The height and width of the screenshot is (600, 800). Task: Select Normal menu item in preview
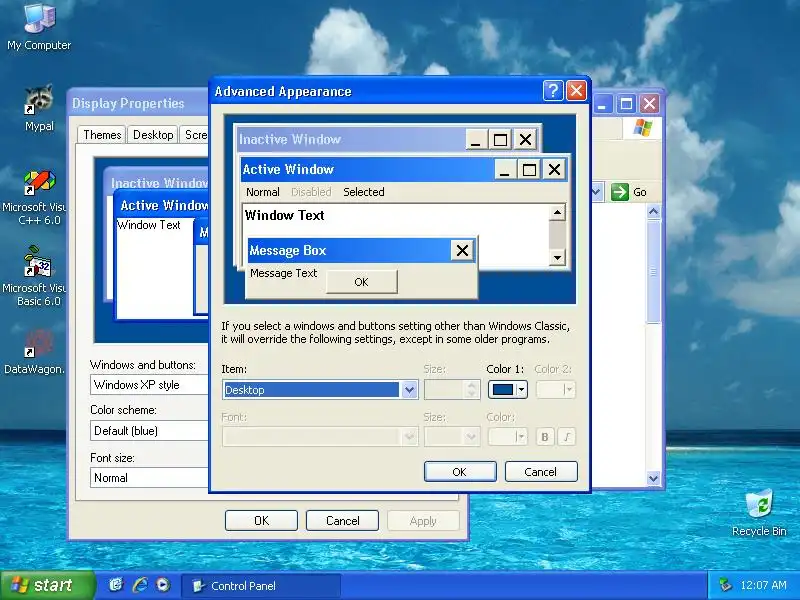point(263,192)
